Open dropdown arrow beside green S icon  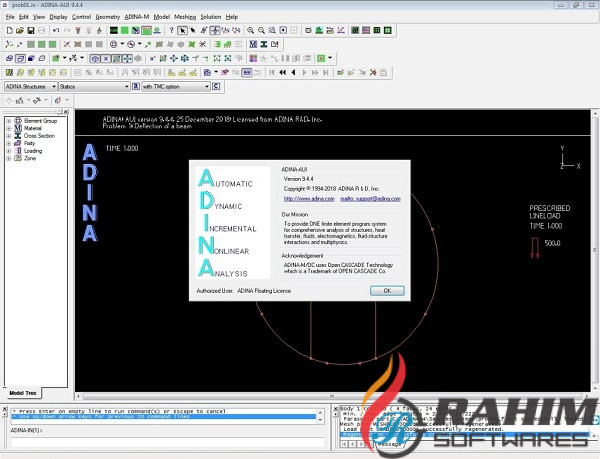pos(330,58)
